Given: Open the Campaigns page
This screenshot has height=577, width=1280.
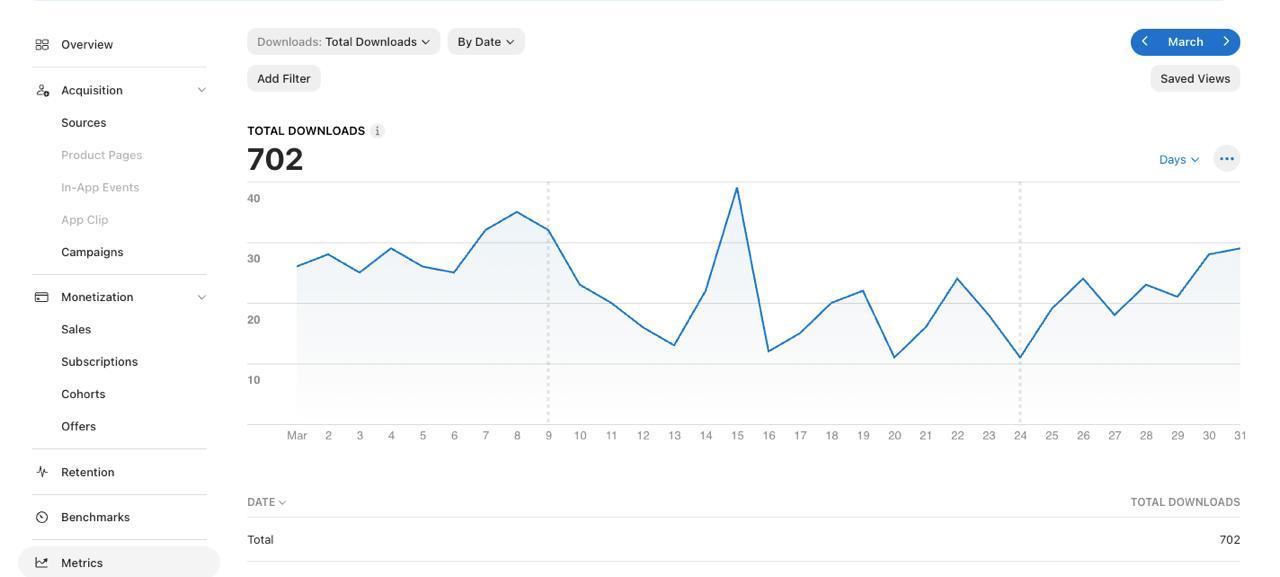Looking at the screenshot, I should click(92, 252).
